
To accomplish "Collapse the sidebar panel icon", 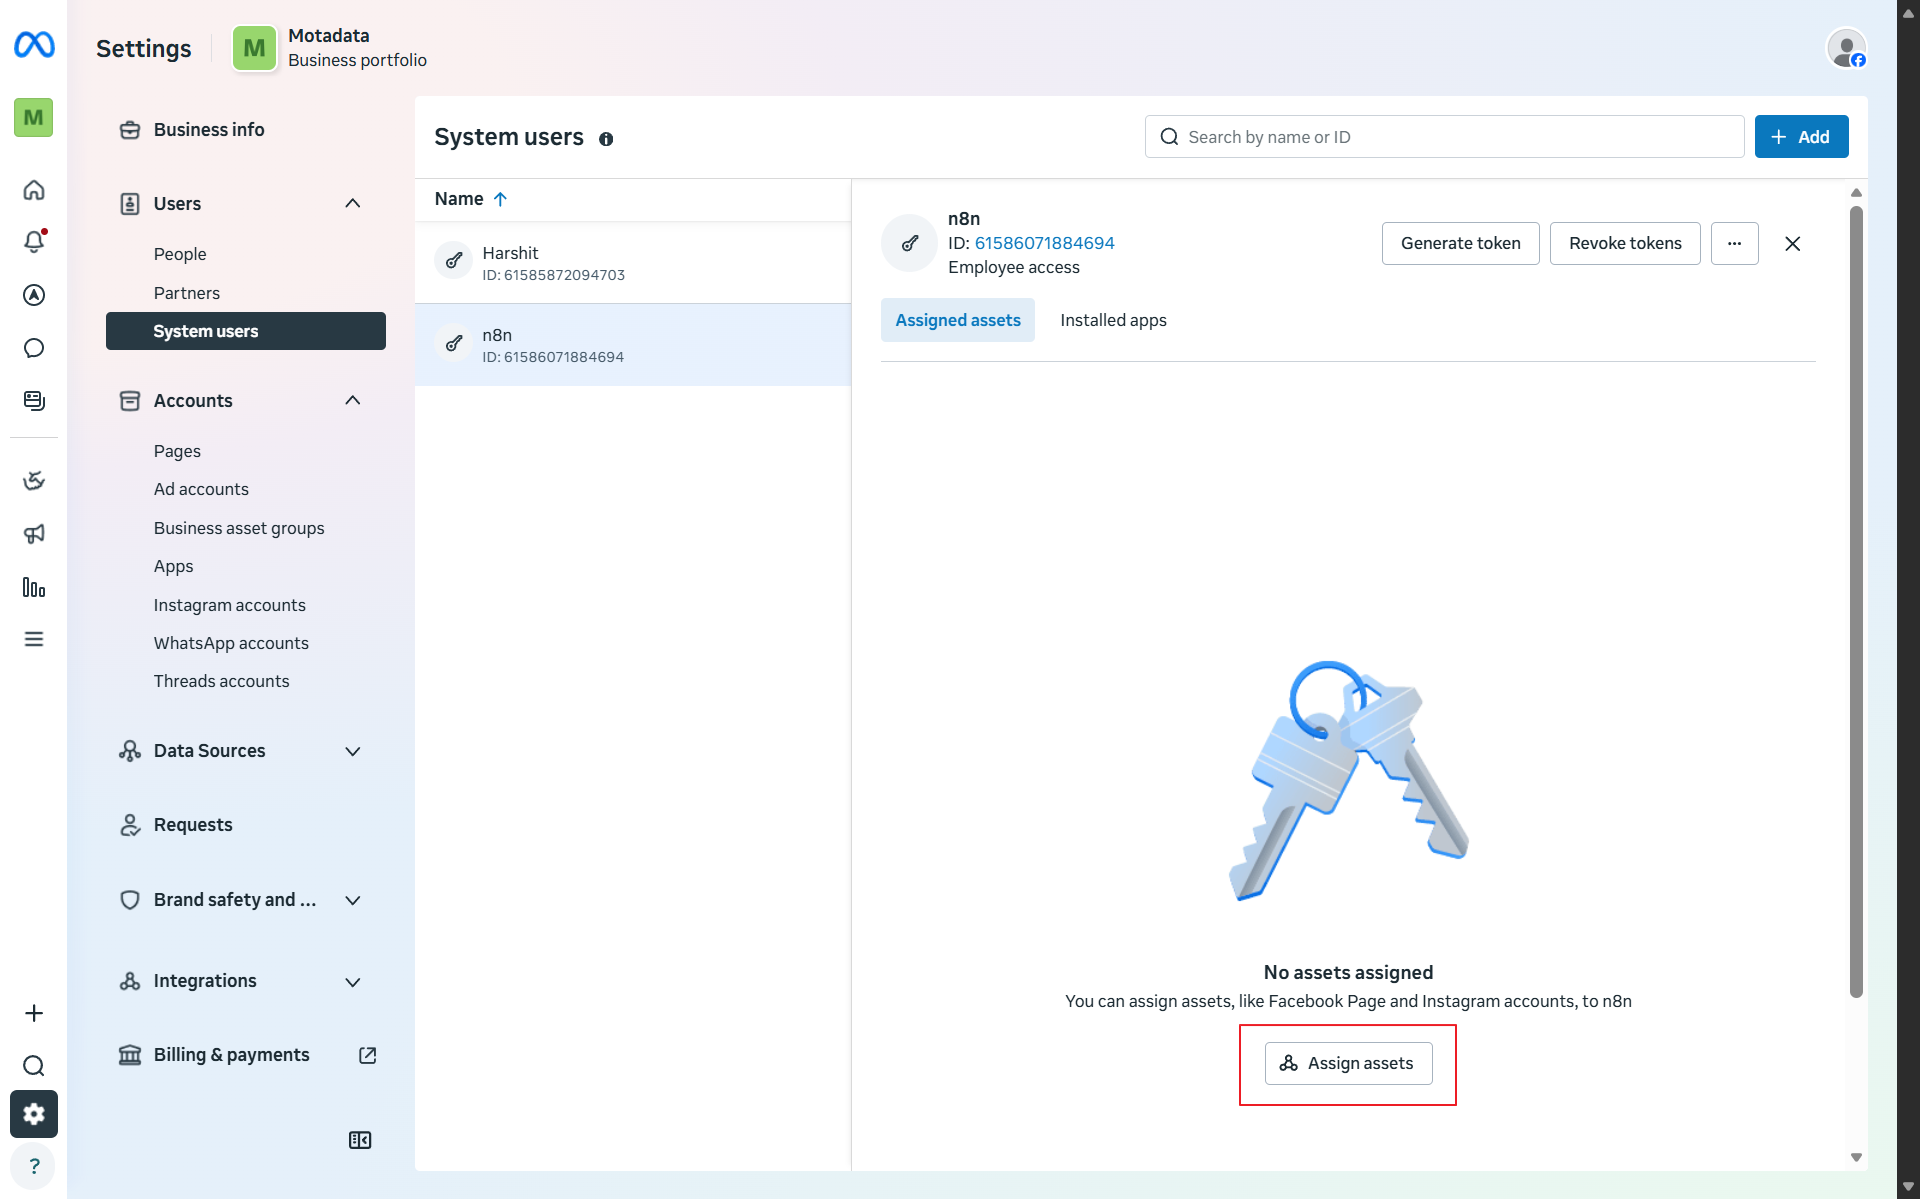I will point(360,1140).
